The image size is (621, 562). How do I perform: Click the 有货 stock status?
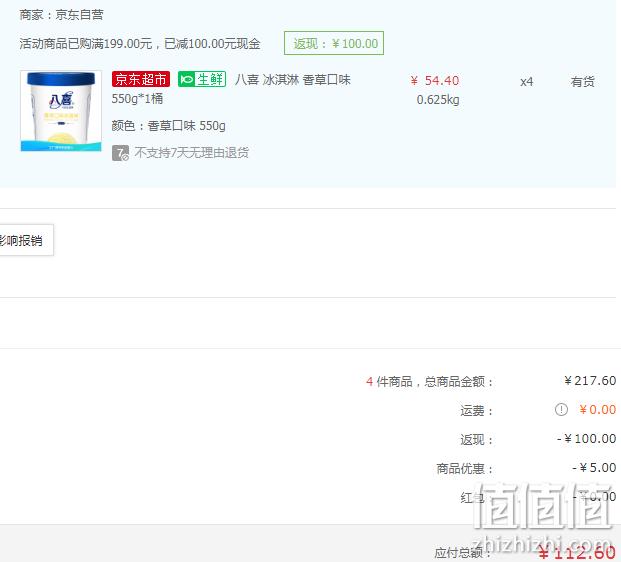[583, 82]
